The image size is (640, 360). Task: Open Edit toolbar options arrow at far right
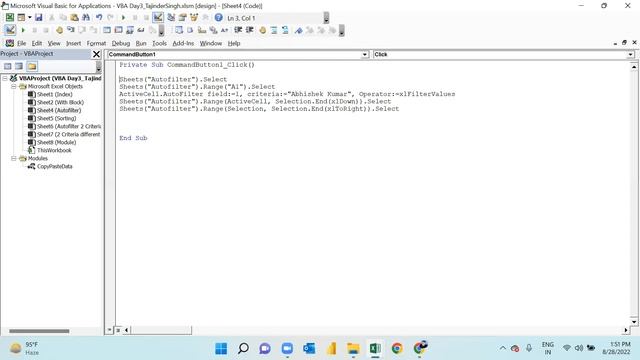[x=342, y=31]
